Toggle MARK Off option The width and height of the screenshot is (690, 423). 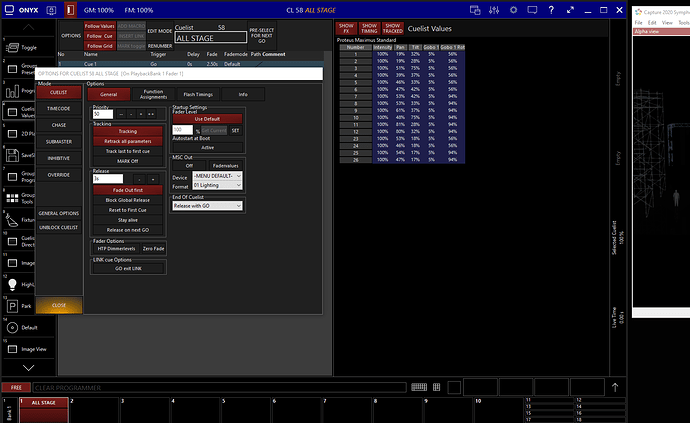pos(128,161)
